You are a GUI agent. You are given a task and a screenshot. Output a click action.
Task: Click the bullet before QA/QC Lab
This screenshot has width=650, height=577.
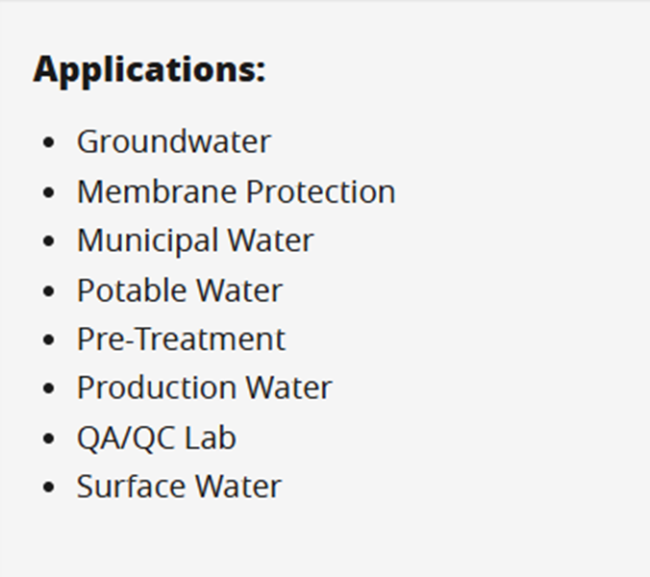49,439
